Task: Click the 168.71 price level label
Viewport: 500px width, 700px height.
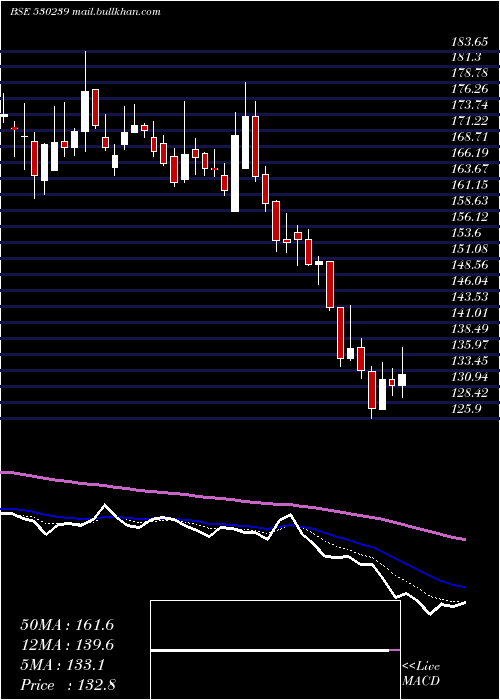Action: pyautogui.click(x=470, y=137)
